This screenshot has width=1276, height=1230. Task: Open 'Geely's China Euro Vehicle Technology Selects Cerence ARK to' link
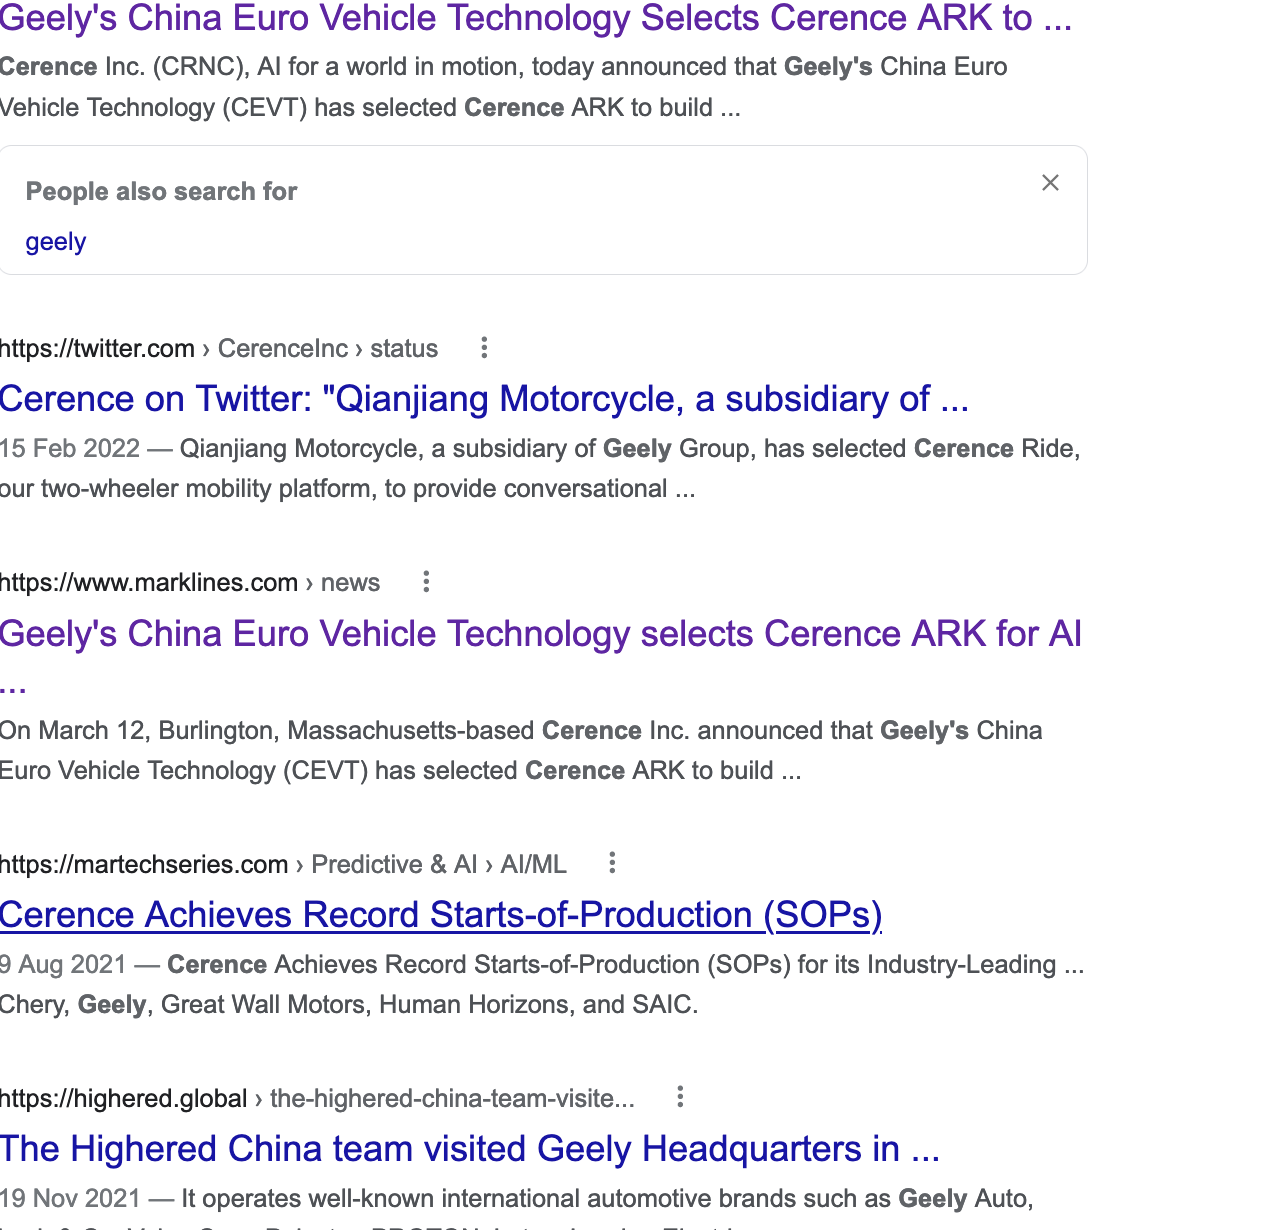[536, 18]
